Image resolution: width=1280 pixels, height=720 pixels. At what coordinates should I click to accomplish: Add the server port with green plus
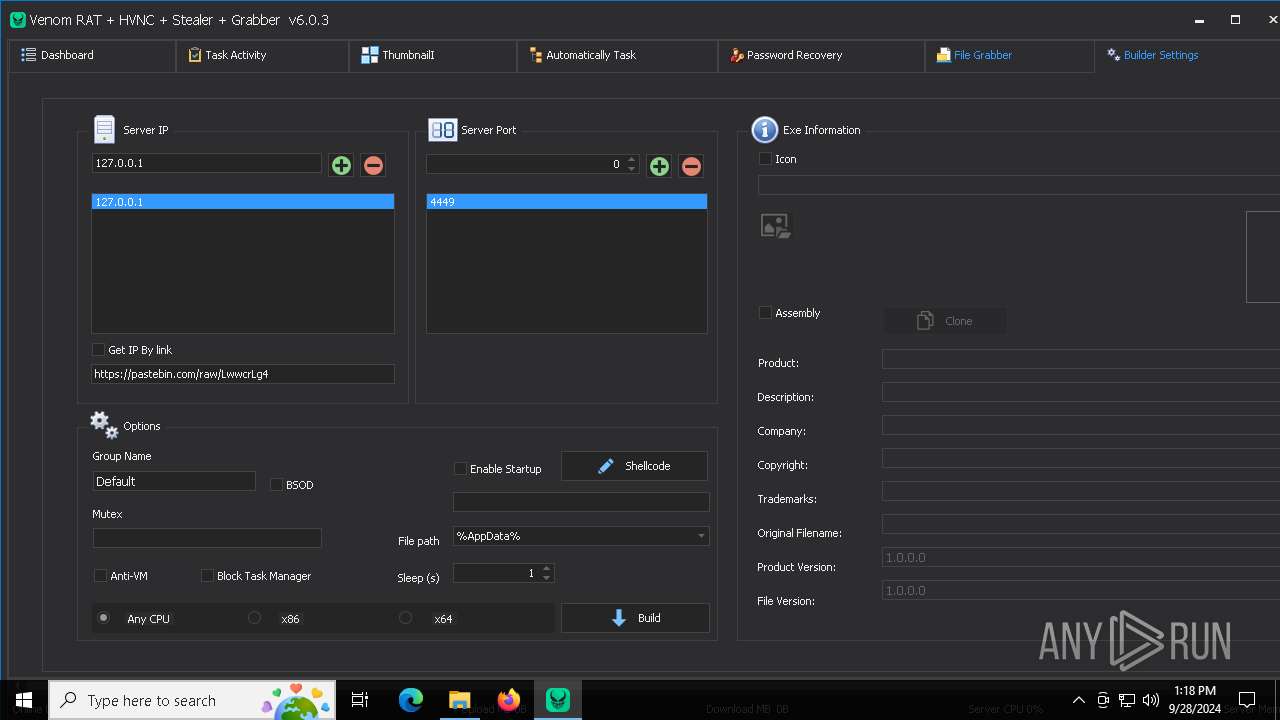coord(659,166)
